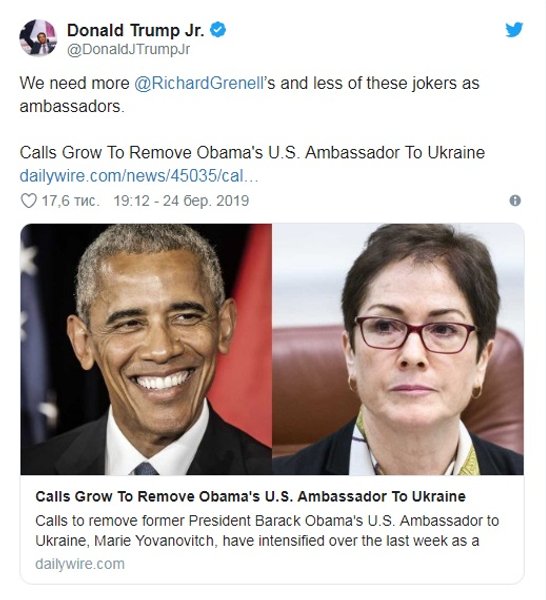Visit the dailywire.com card domain
546x600 pixels.
80,564
